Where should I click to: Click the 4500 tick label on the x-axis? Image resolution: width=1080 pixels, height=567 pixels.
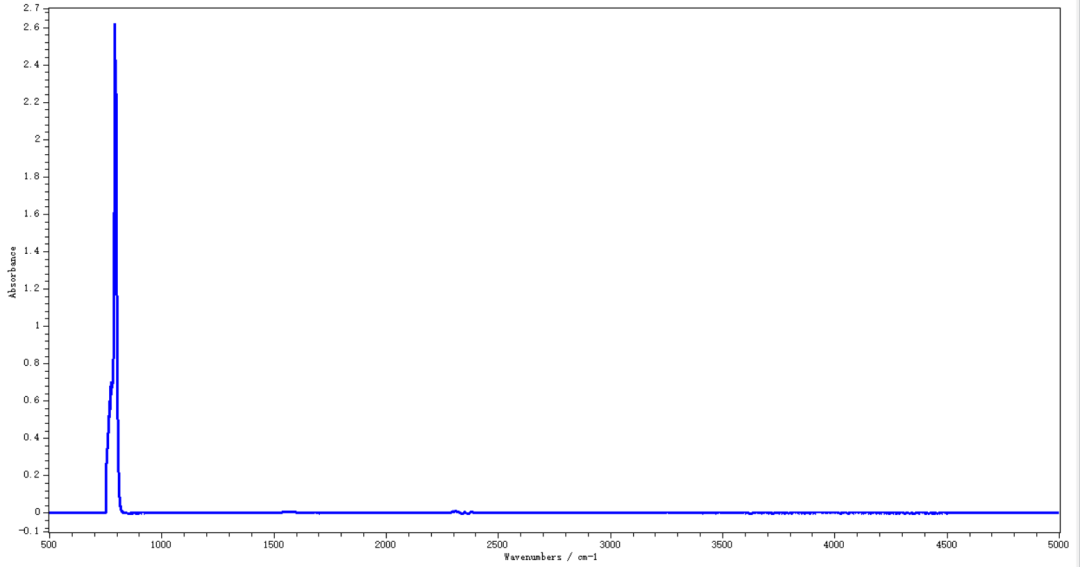[x=947, y=544]
